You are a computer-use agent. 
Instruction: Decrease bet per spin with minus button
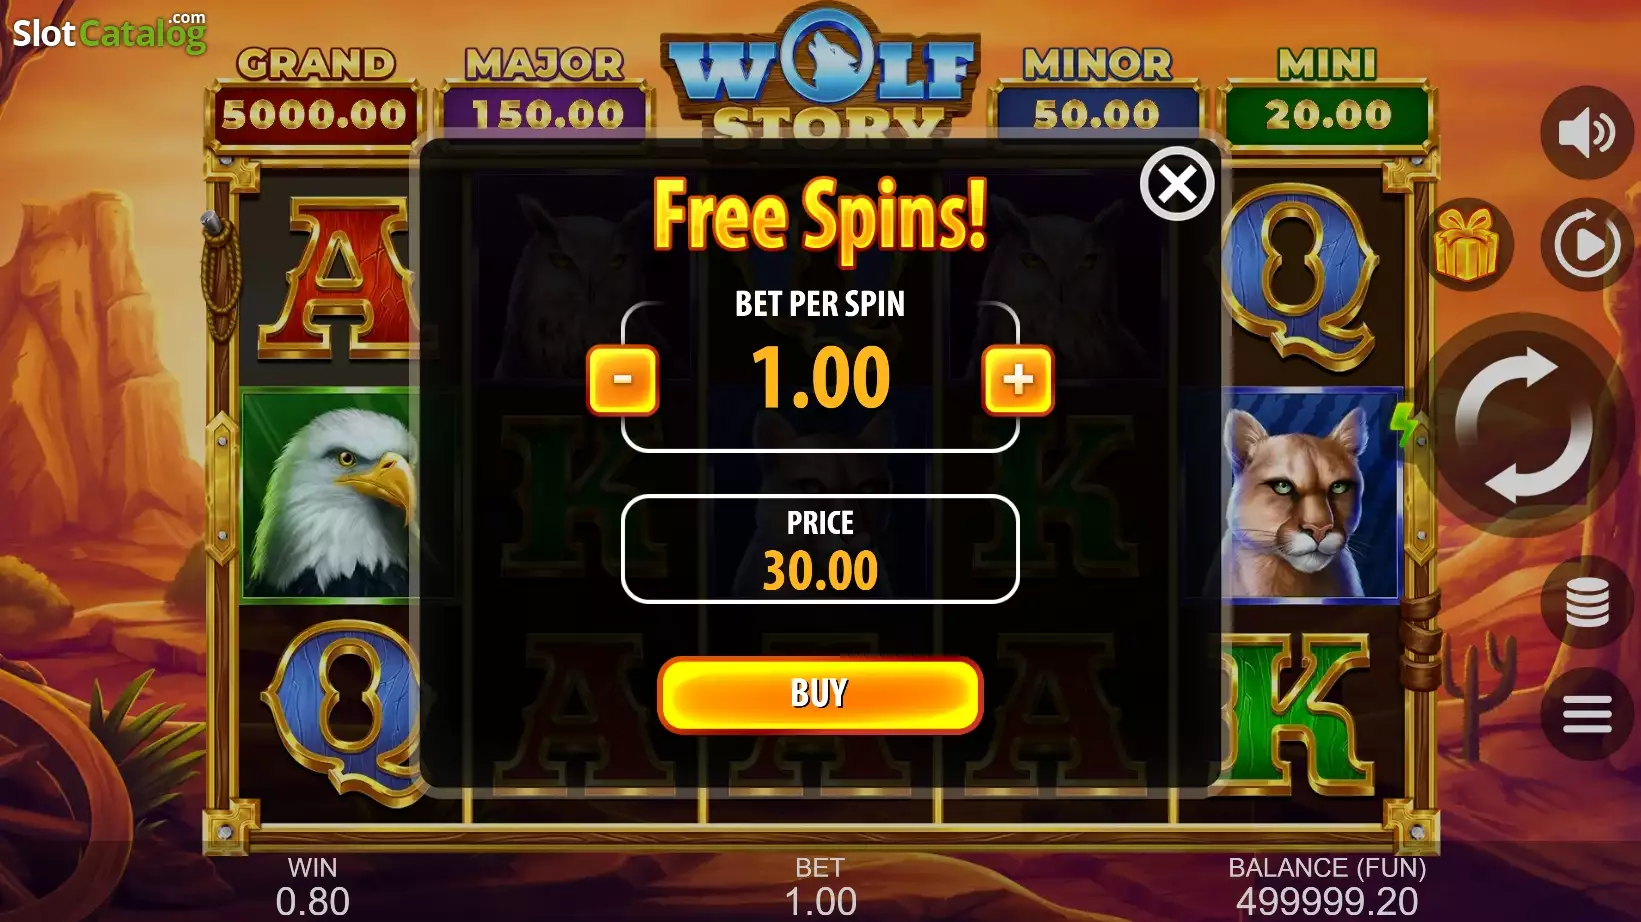point(622,380)
